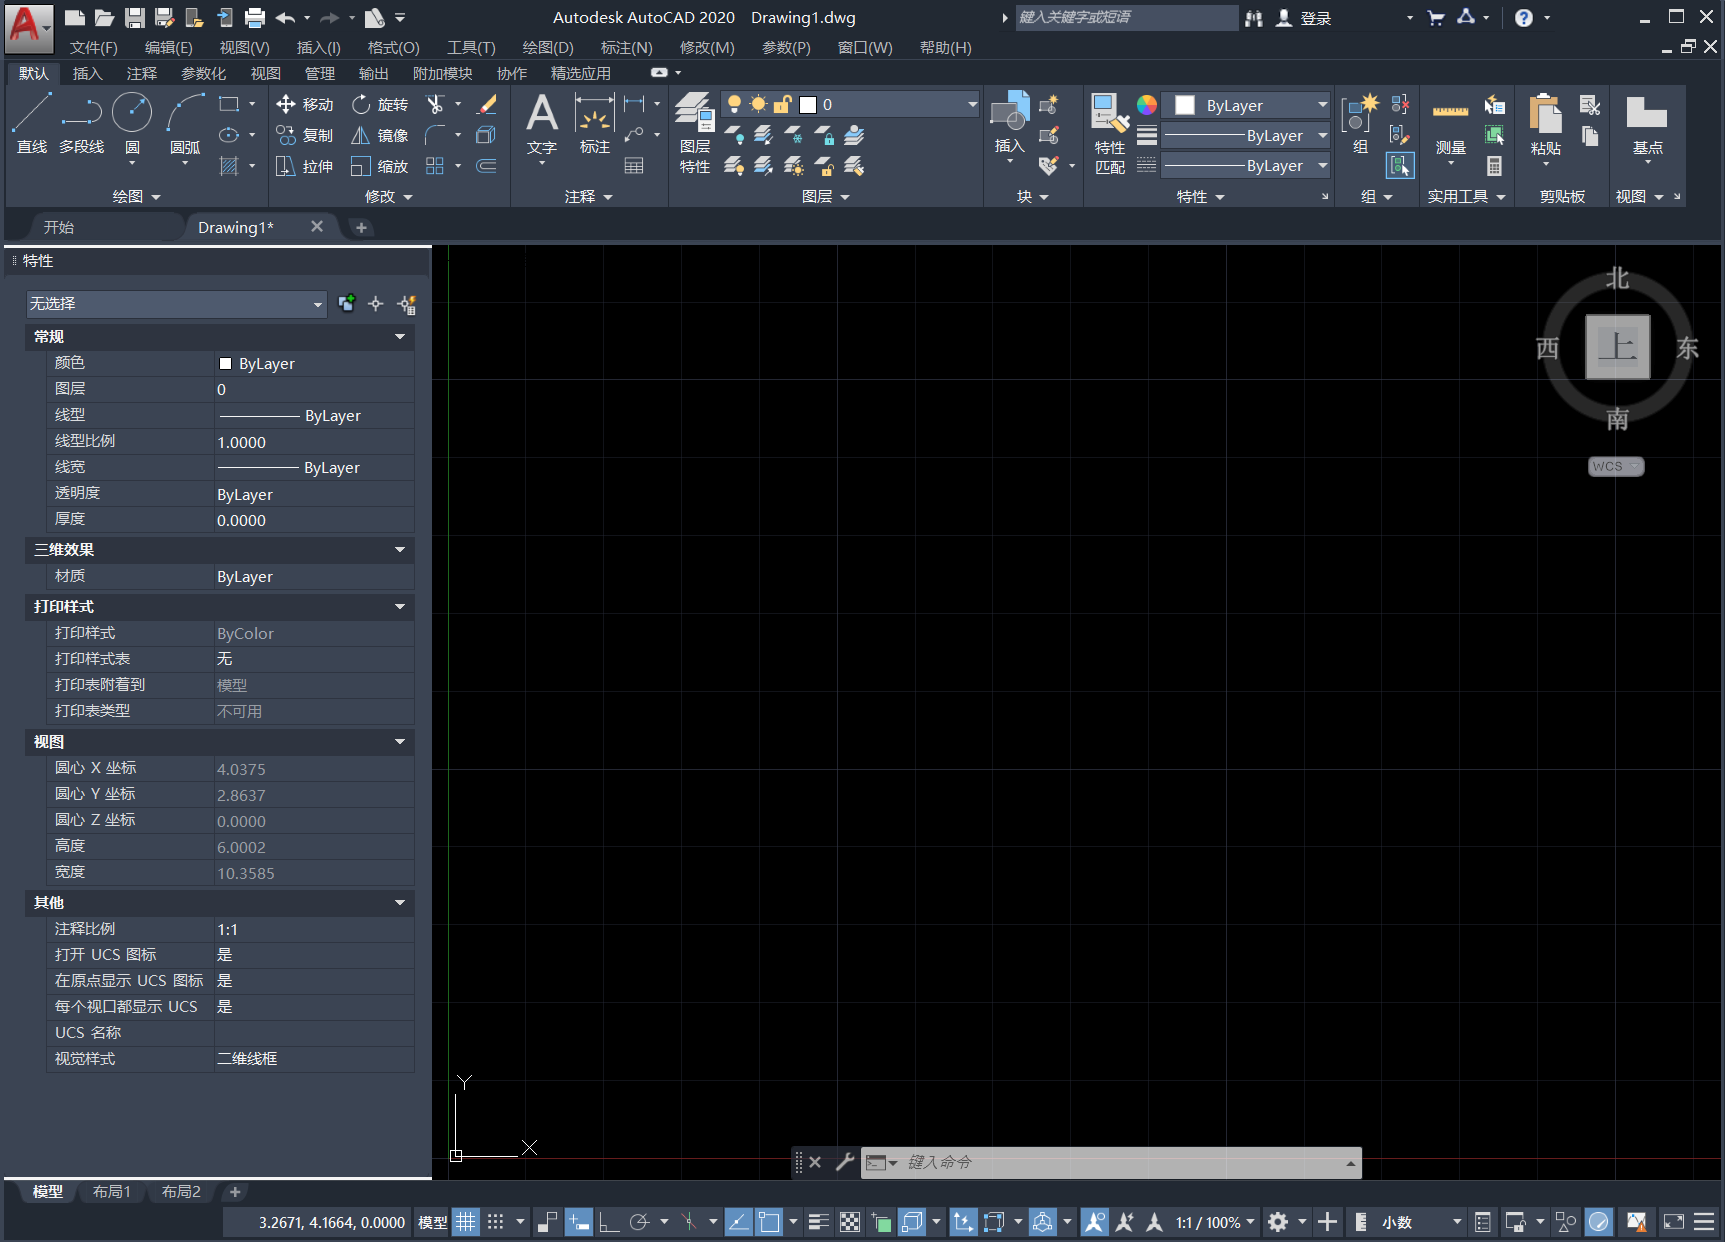Activate the Mirror (镜像) tool
The image size is (1725, 1242).
(x=380, y=136)
